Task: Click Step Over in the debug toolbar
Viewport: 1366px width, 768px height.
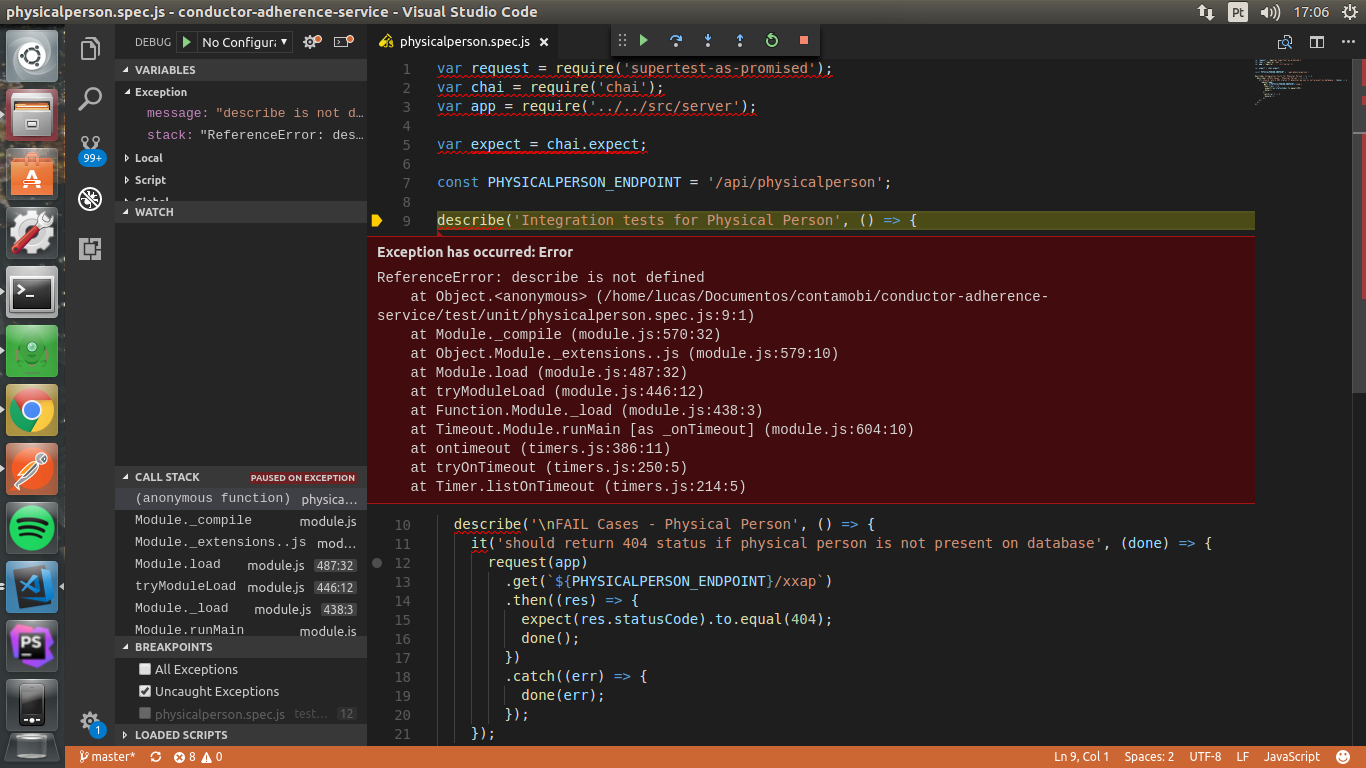Action: tap(676, 41)
